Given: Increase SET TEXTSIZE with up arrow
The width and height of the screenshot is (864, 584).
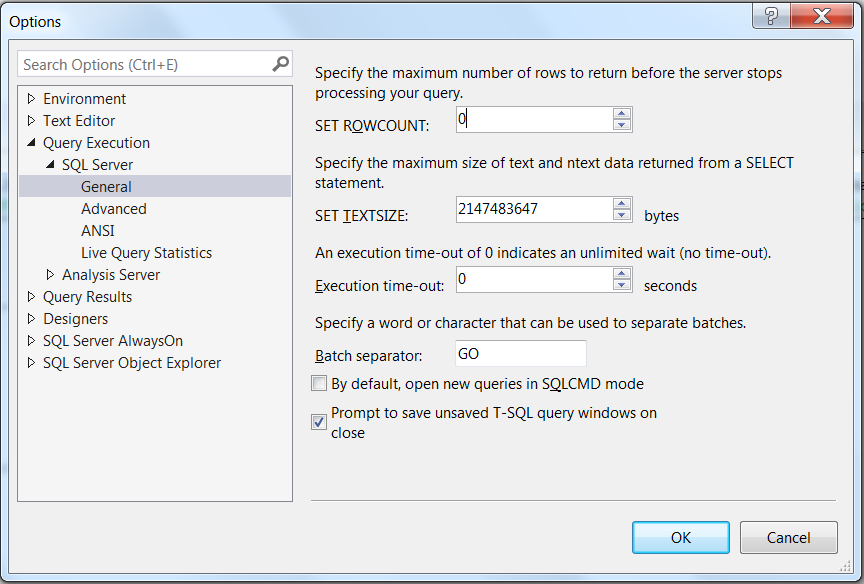Looking at the screenshot, I should tap(622, 203).
